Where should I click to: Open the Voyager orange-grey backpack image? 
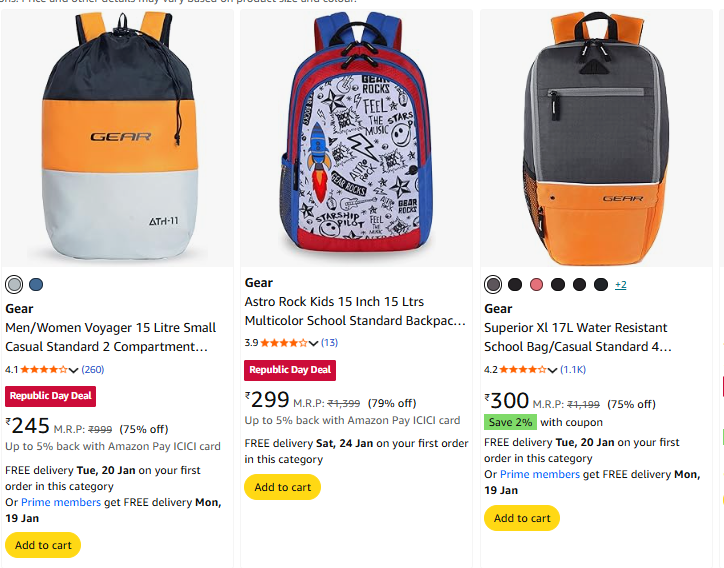[118, 138]
